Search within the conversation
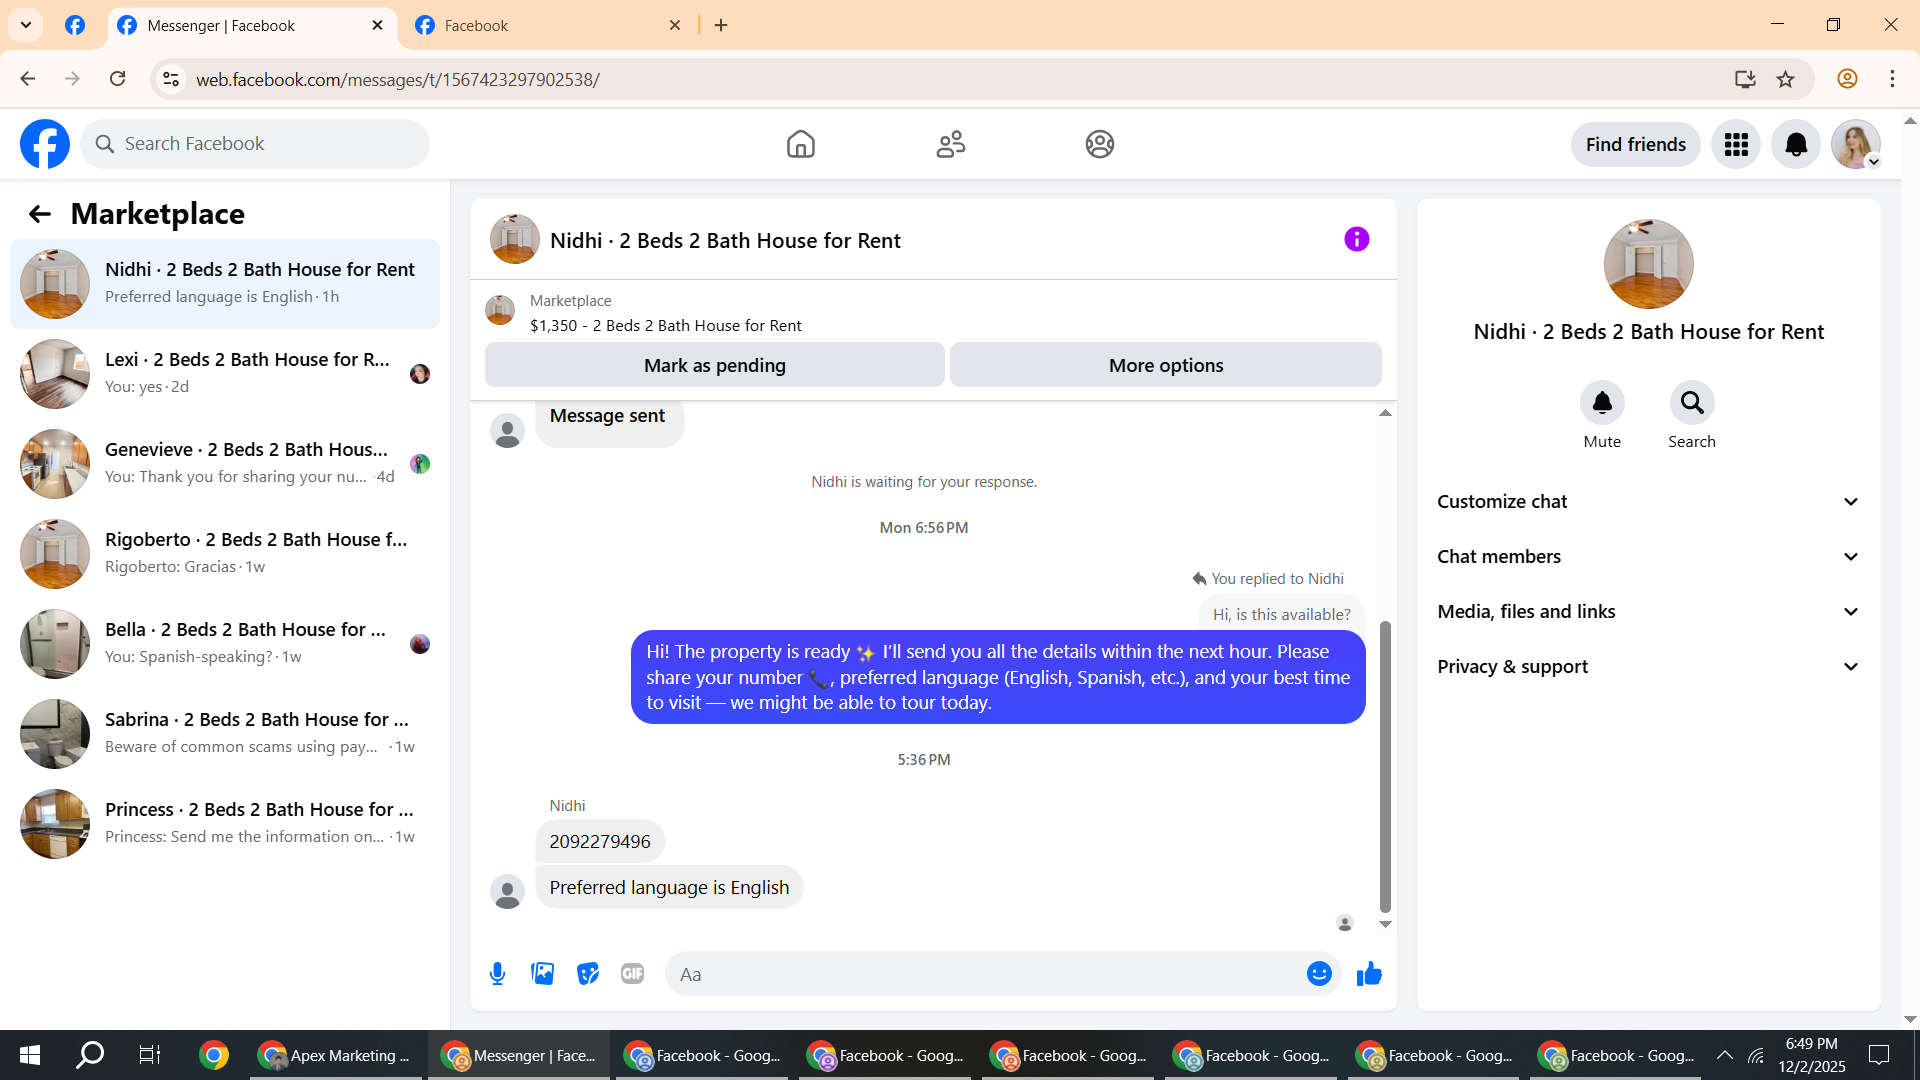Image resolution: width=1920 pixels, height=1080 pixels. pos(1691,403)
